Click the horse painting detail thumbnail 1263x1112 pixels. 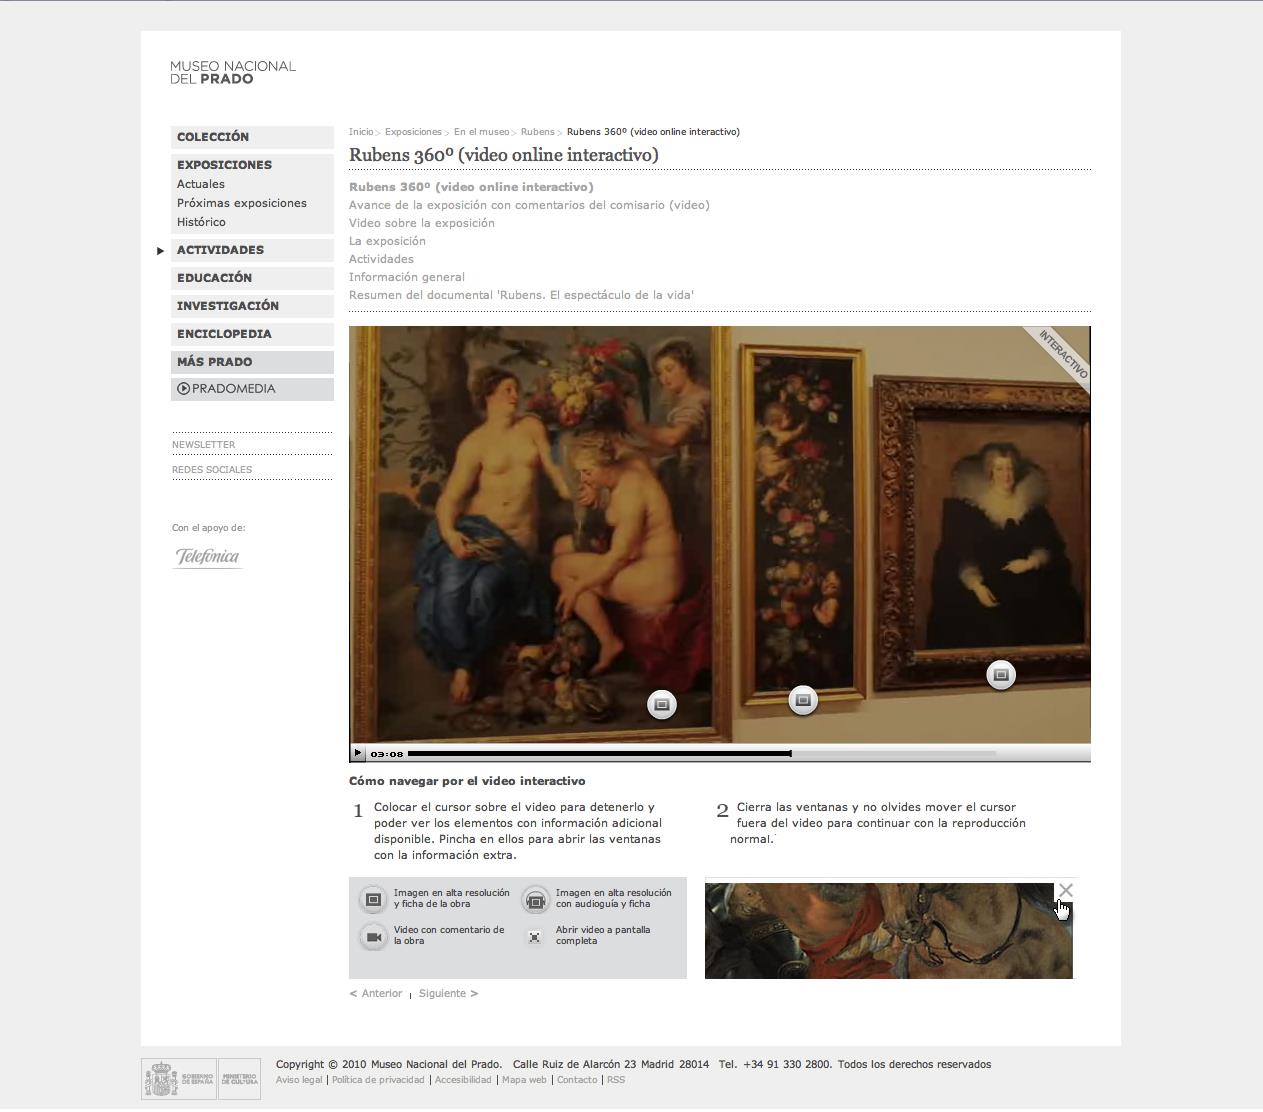[x=889, y=931]
